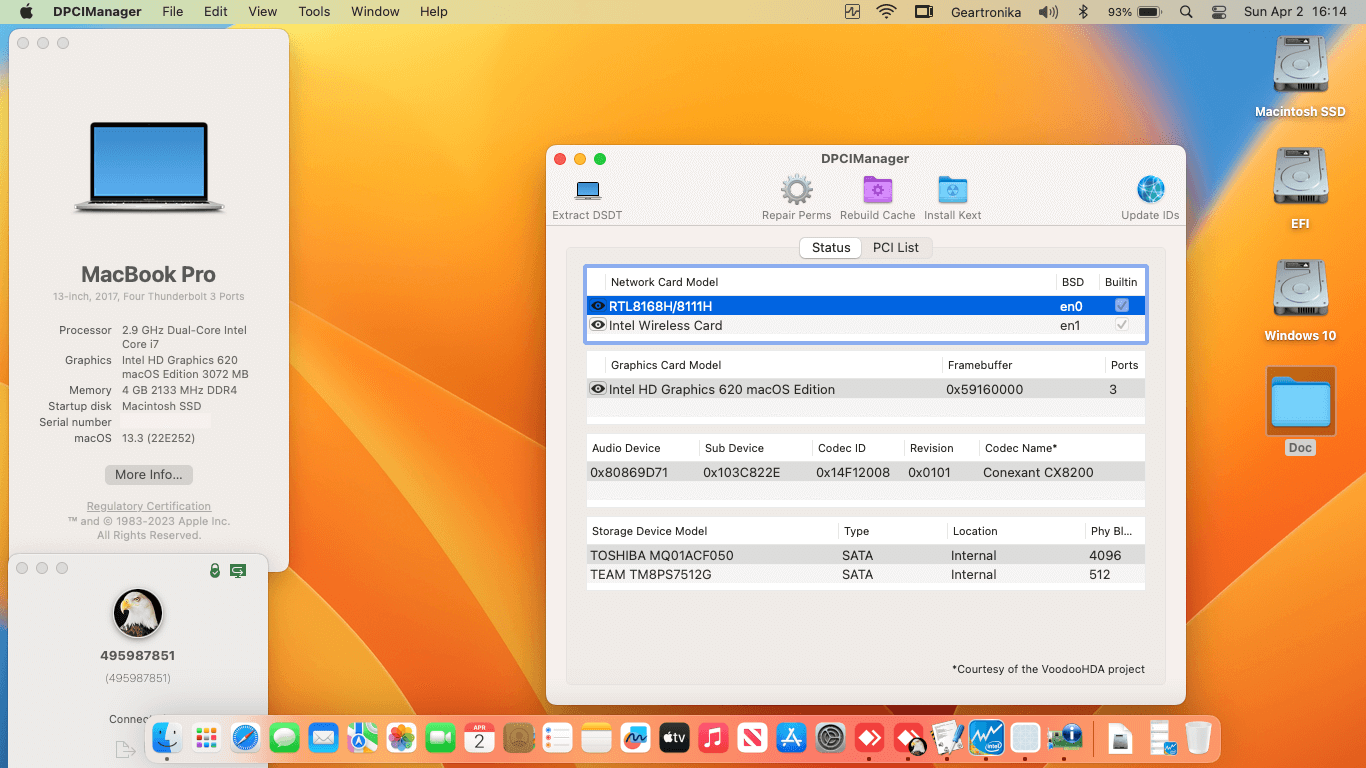
Task: Click the green monitor icon in AnyDesk window
Action: click(238, 570)
